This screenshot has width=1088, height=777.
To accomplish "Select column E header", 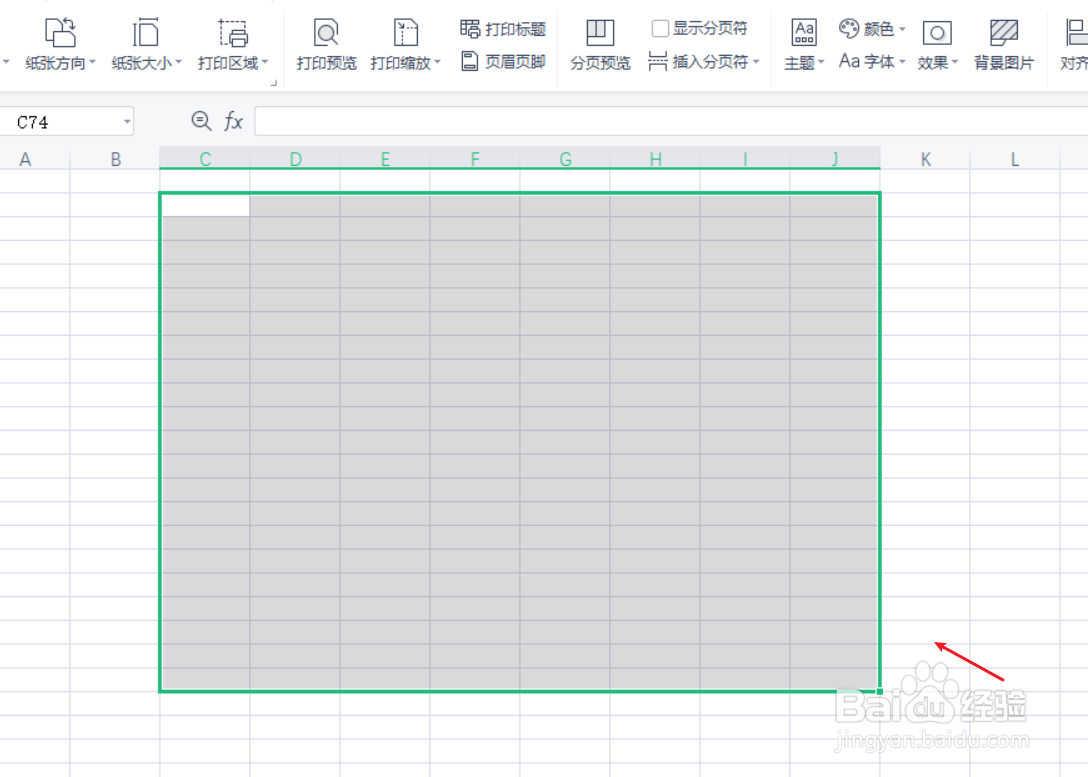I will click(385, 159).
